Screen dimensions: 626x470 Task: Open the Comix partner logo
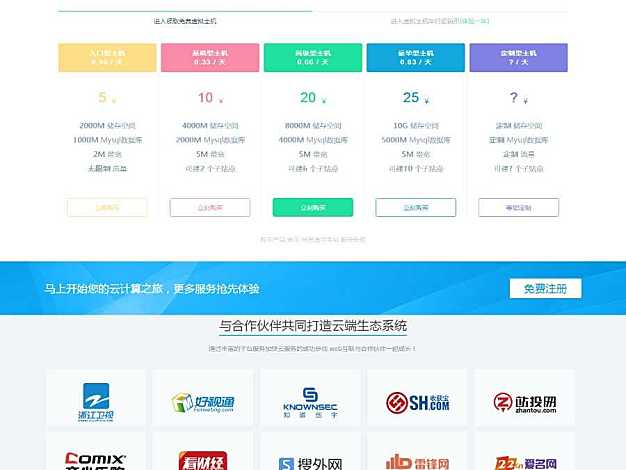95,461
